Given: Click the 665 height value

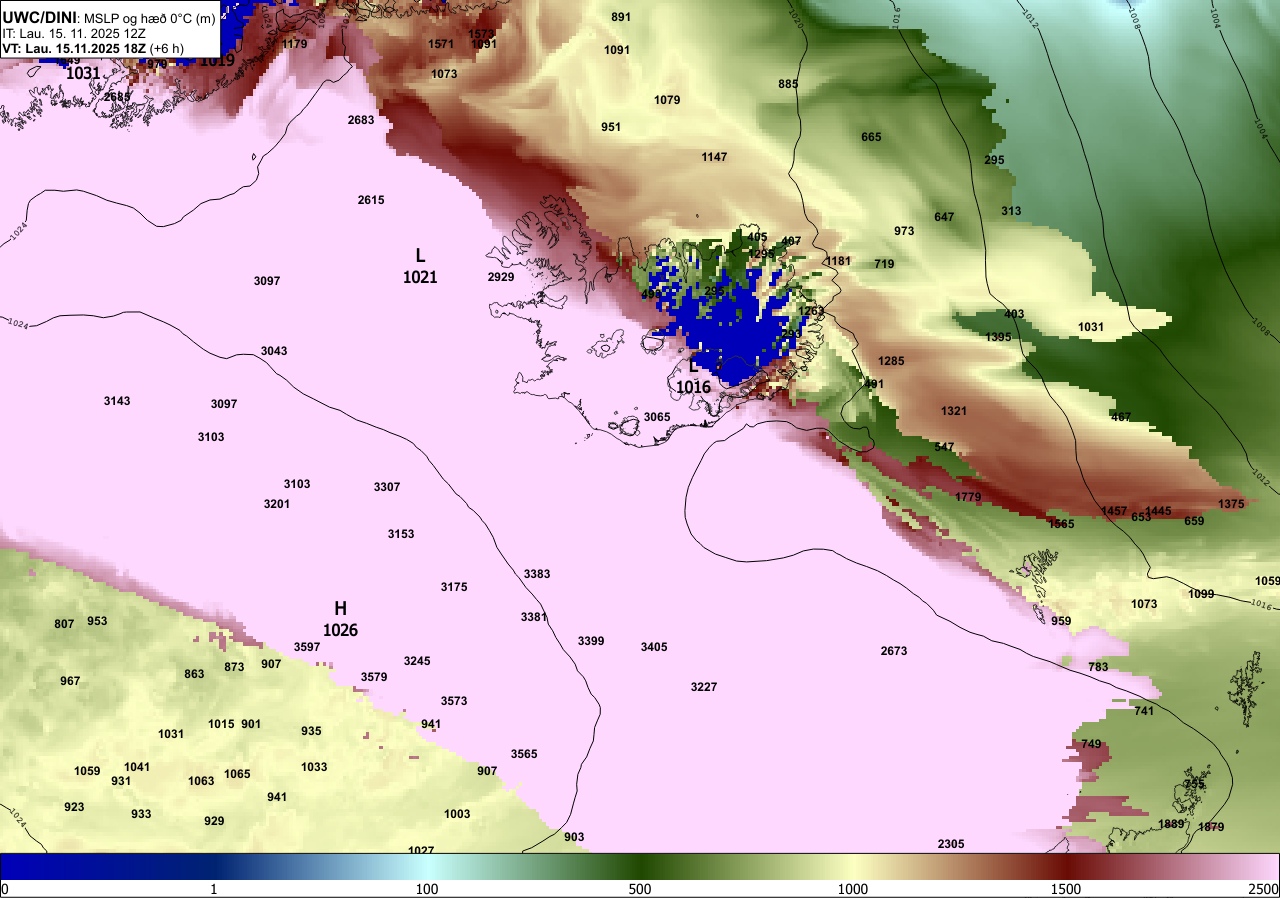Looking at the screenshot, I should (x=871, y=137).
